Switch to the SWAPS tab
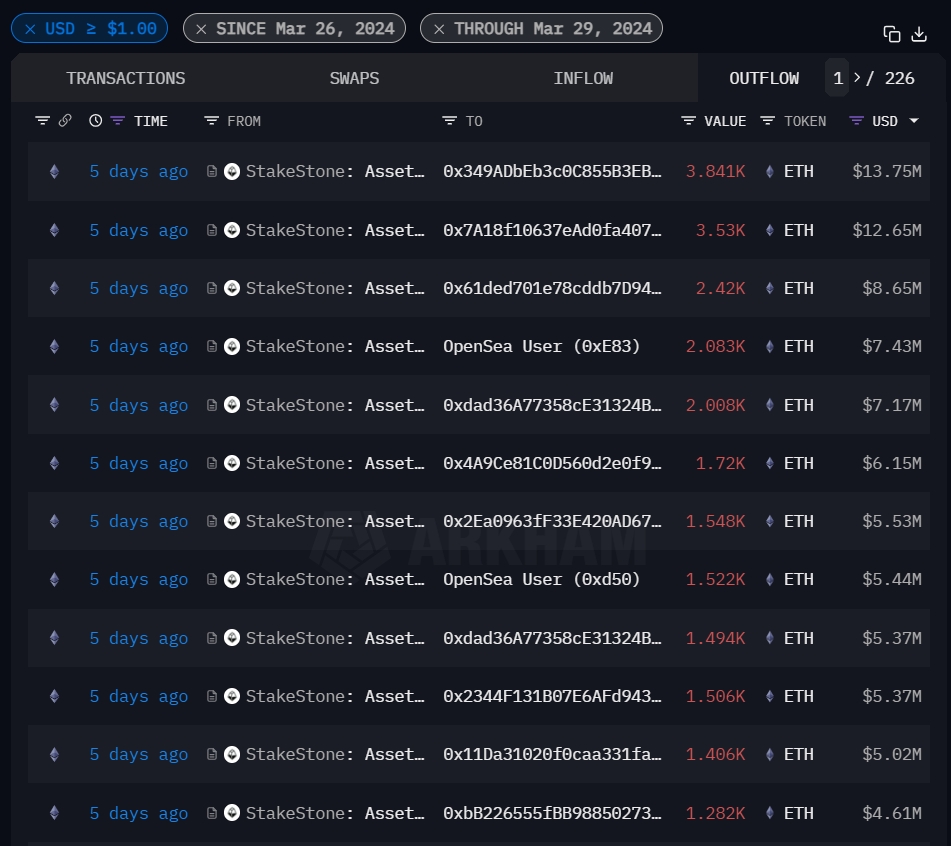This screenshot has width=951, height=846. click(x=354, y=78)
